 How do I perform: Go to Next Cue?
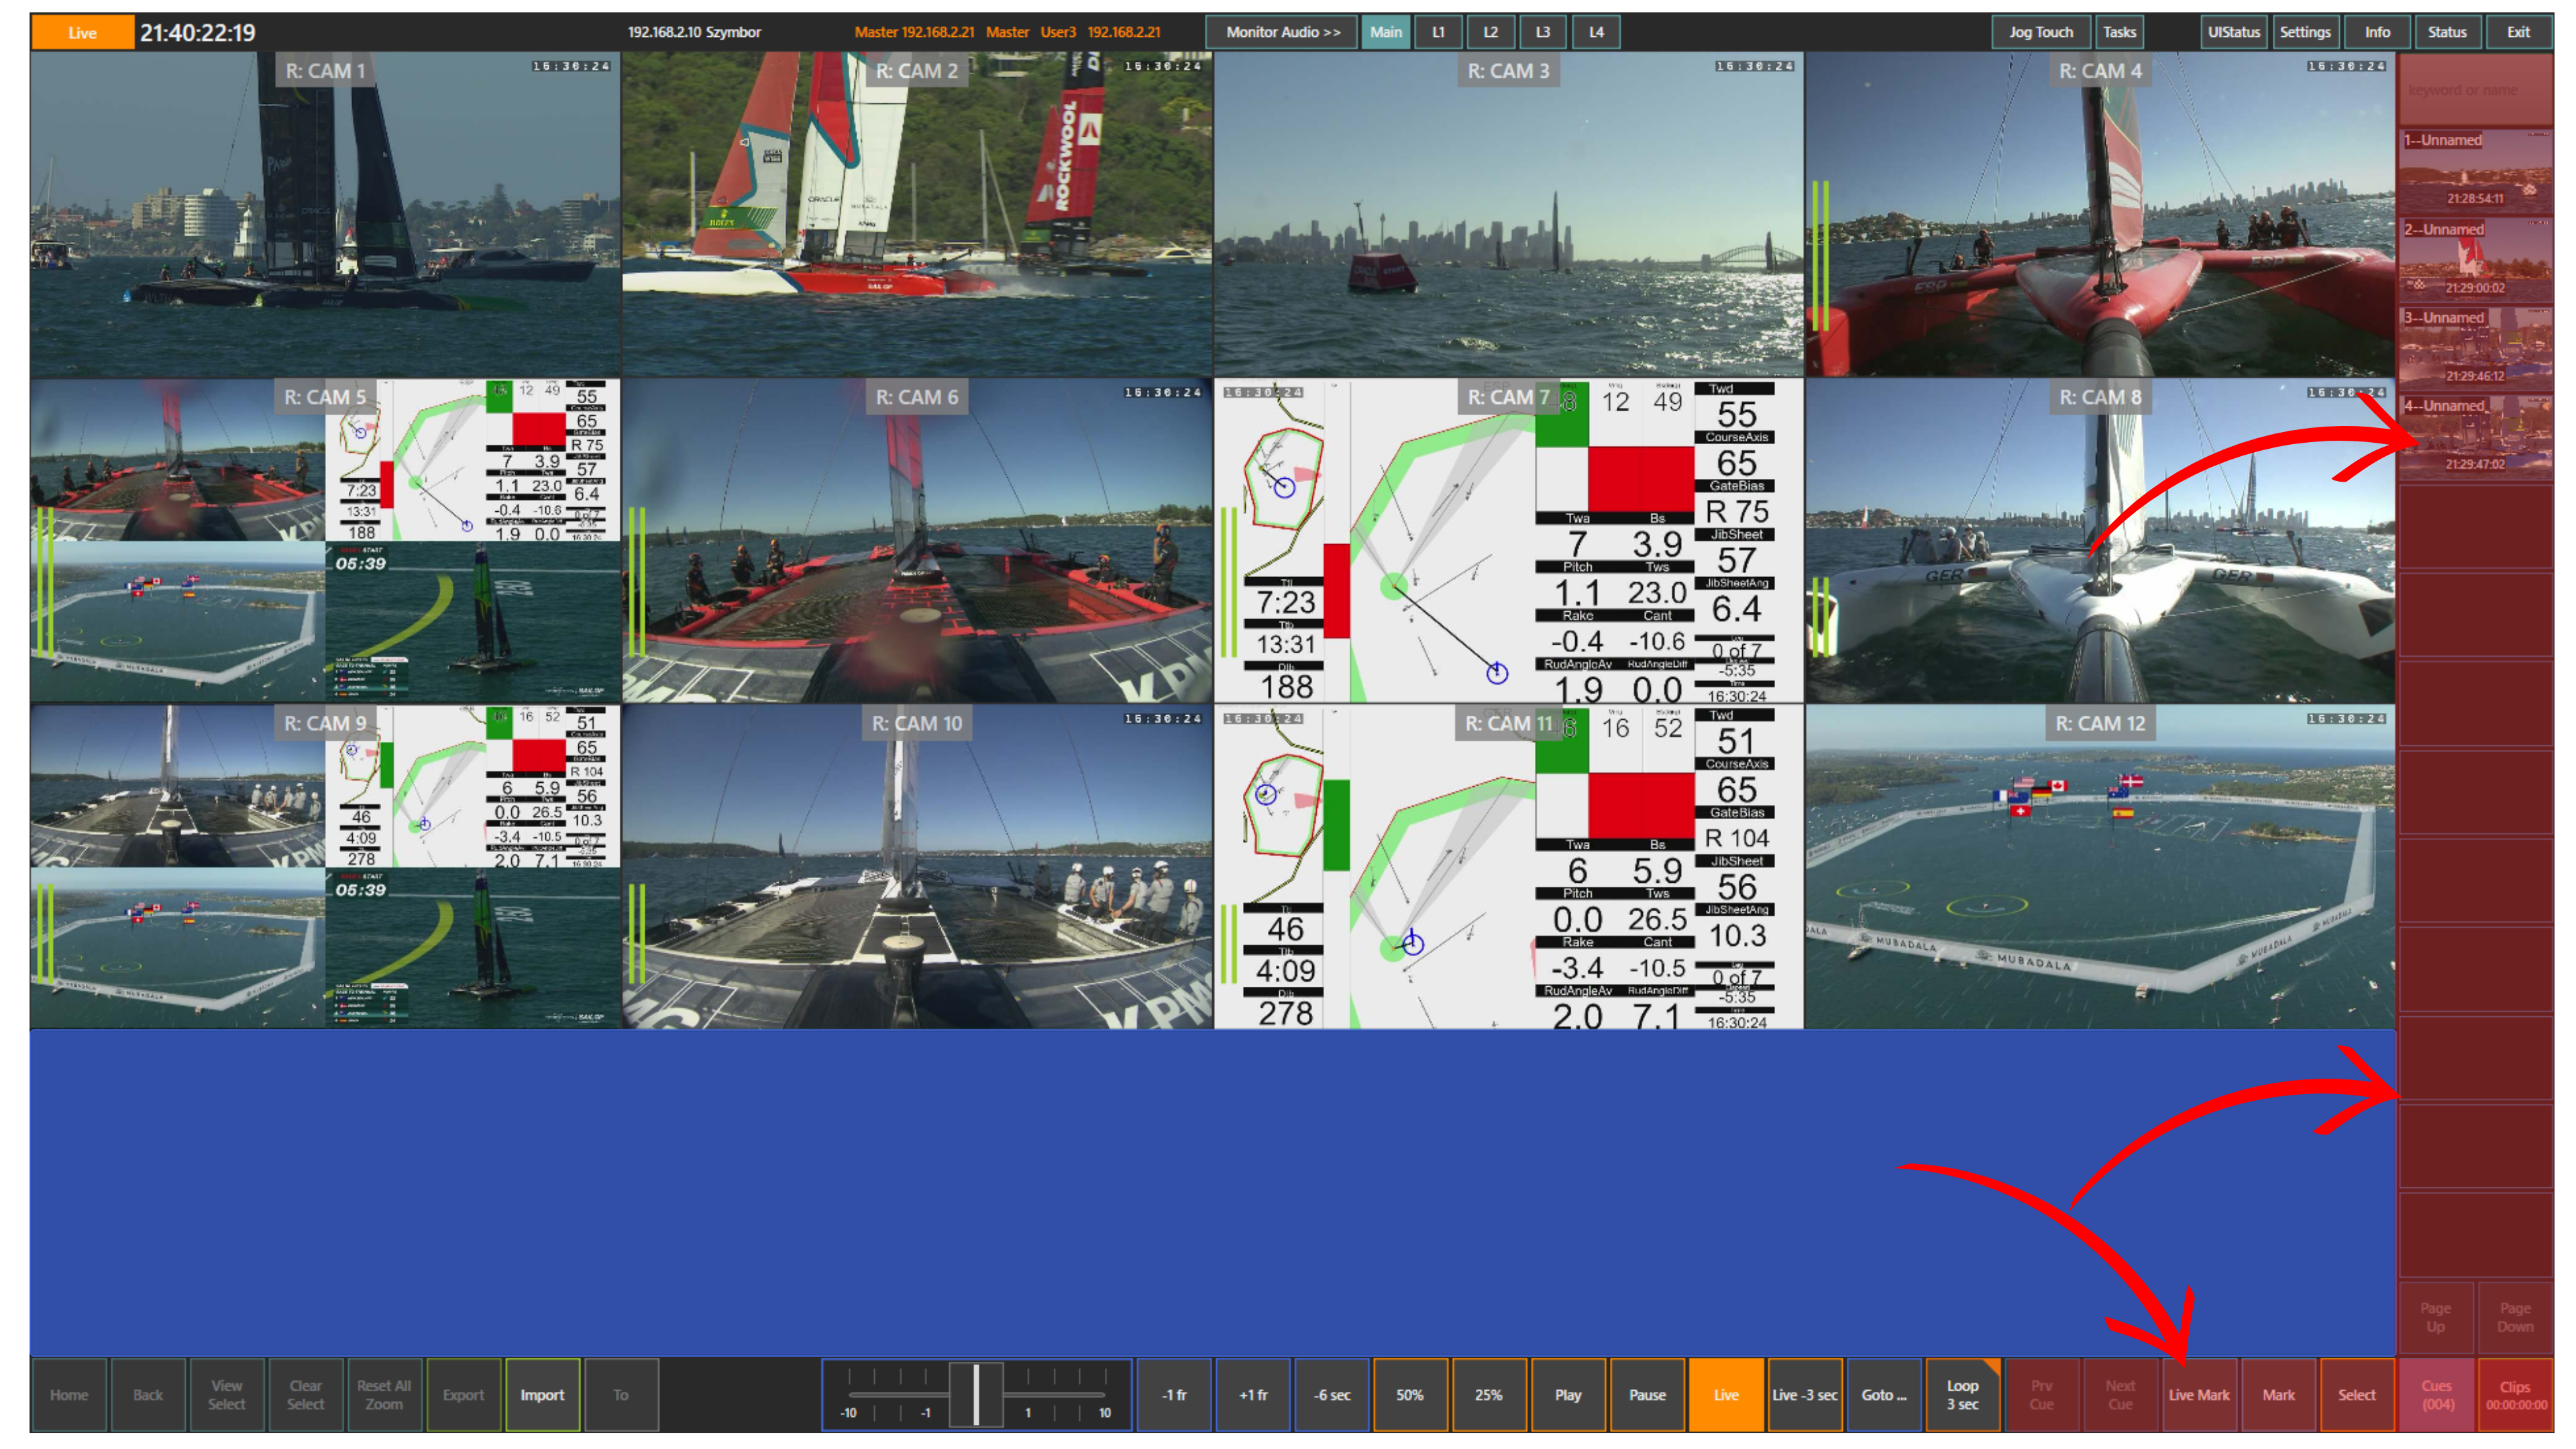pyautogui.click(x=2121, y=1394)
